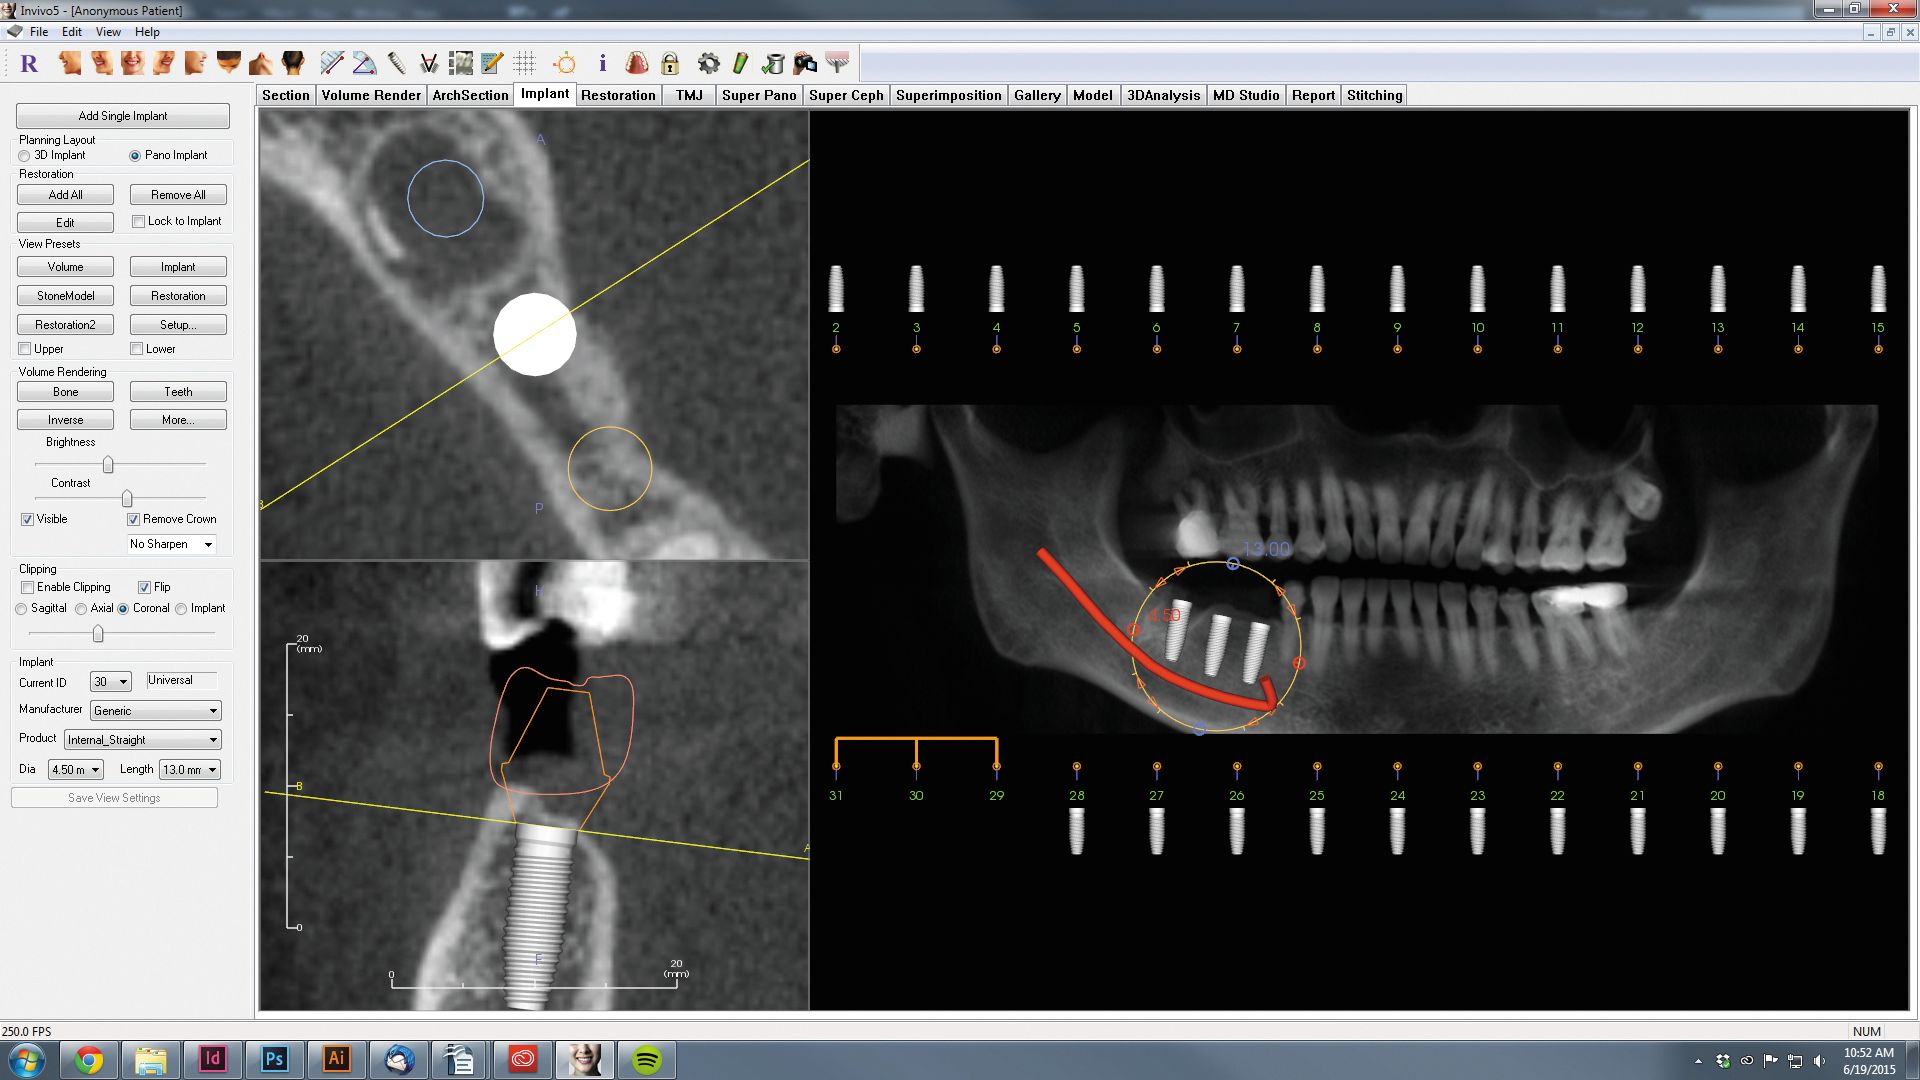
Task: Enable the Lock to Implant checkbox
Action: (x=139, y=222)
